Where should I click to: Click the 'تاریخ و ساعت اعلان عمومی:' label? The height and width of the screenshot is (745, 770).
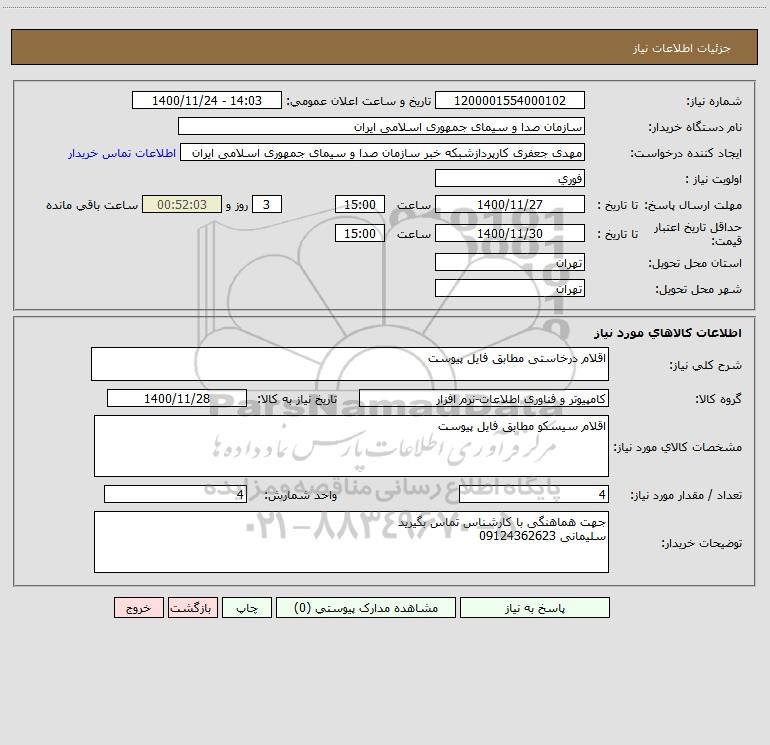pos(359,101)
